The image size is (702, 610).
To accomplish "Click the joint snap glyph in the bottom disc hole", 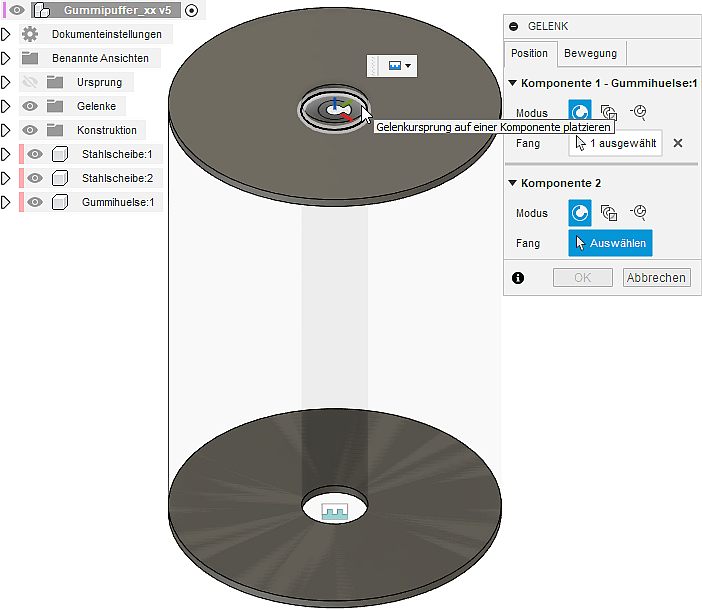I will pos(334,511).
